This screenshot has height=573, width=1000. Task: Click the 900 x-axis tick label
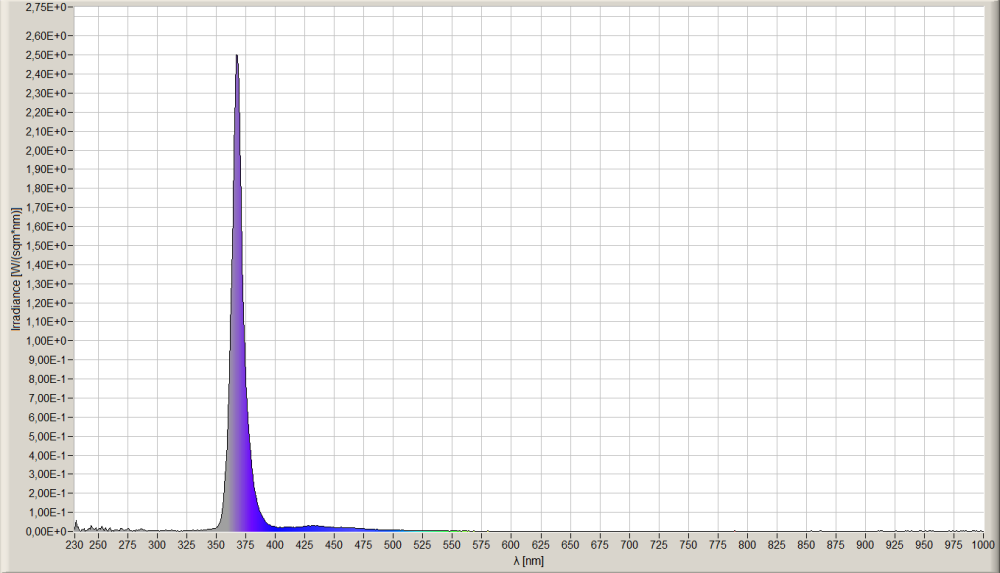[x=865, y=545]
